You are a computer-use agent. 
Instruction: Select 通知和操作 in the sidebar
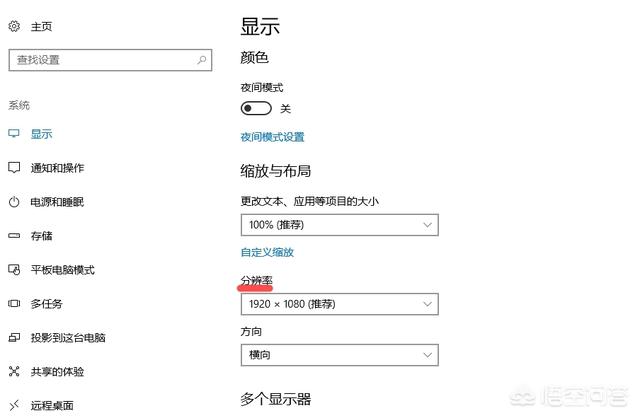(x=57, y=168)
